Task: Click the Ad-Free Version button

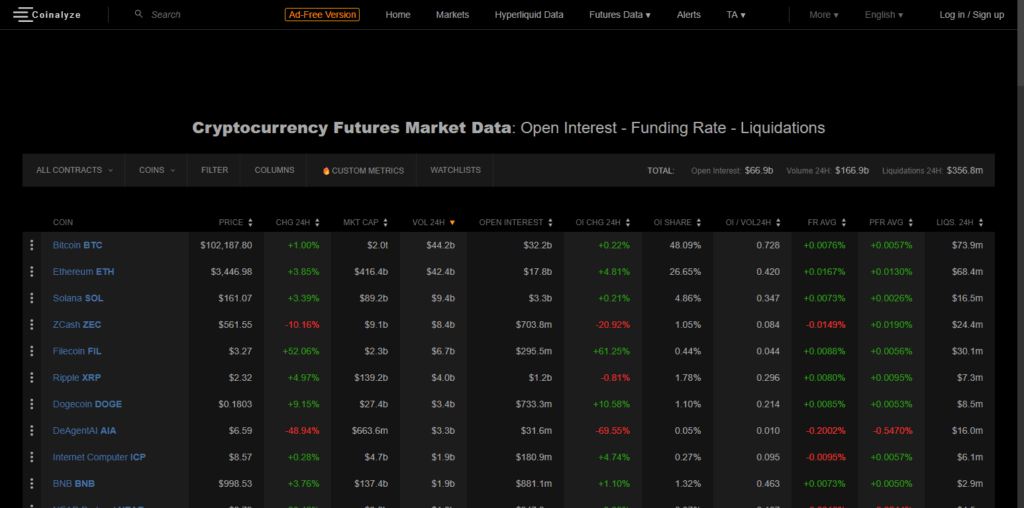Action: tap(322, 14)
